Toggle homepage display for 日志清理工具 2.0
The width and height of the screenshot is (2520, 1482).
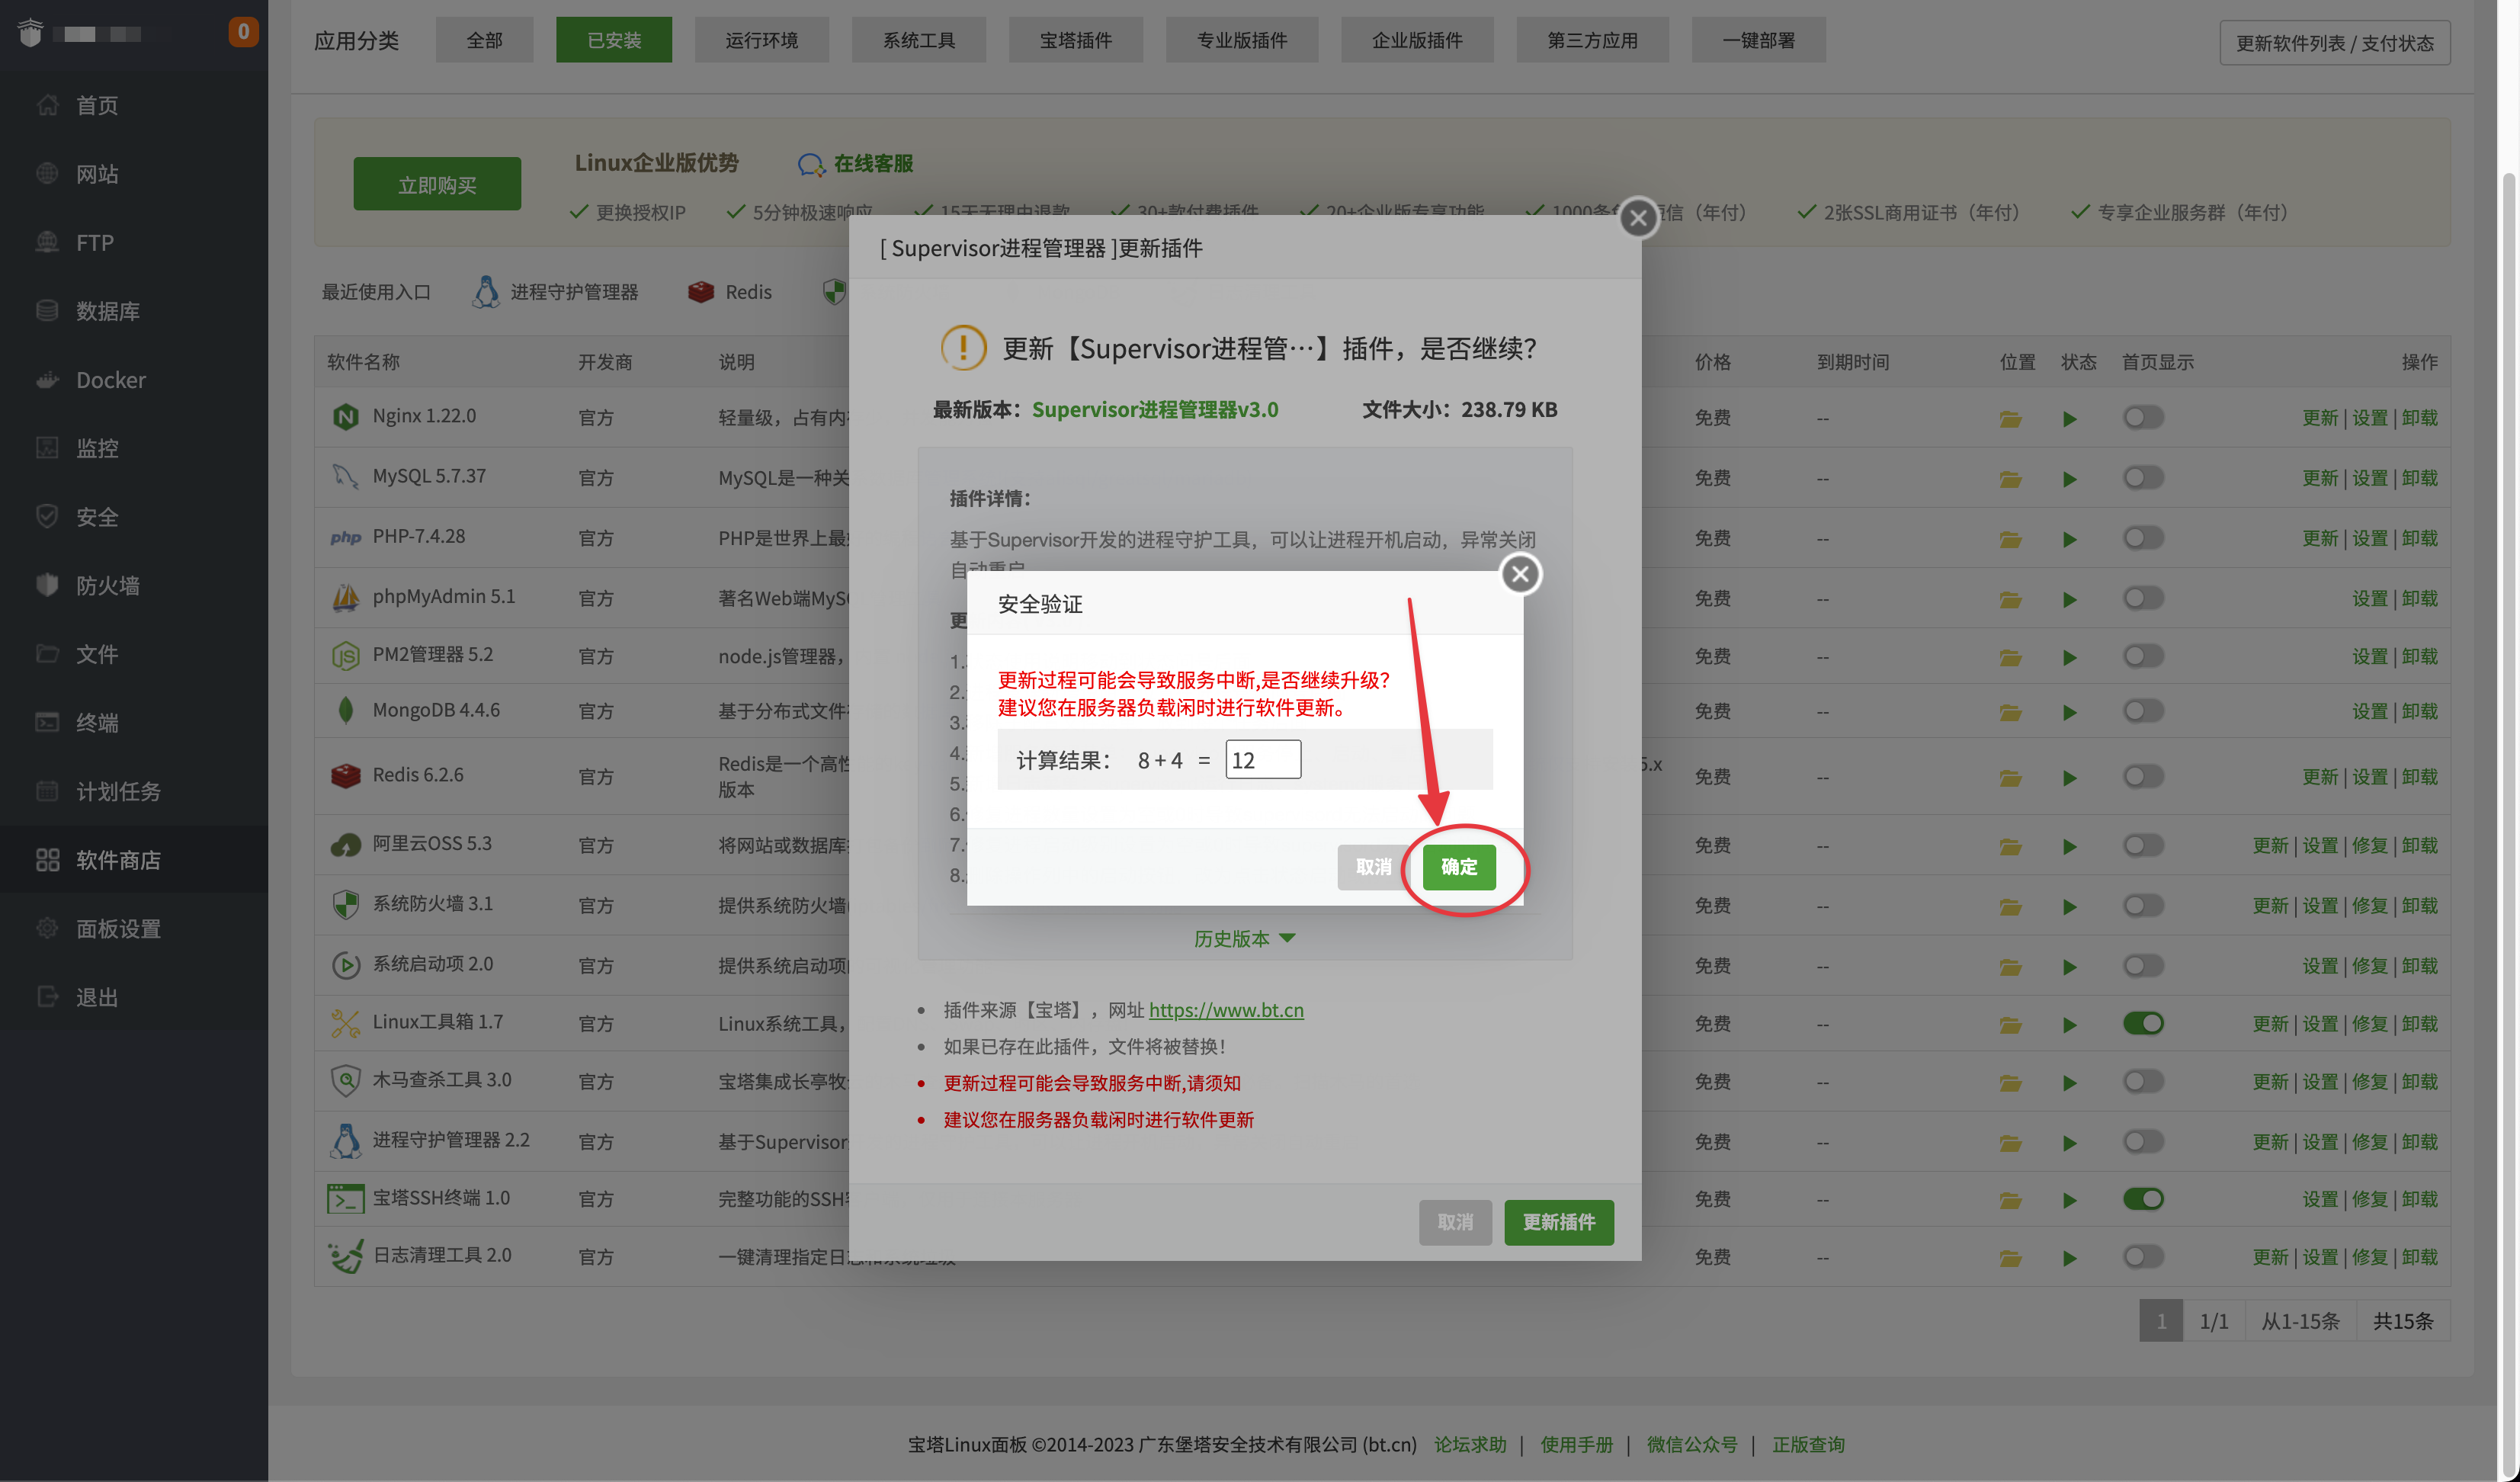2143,1256
